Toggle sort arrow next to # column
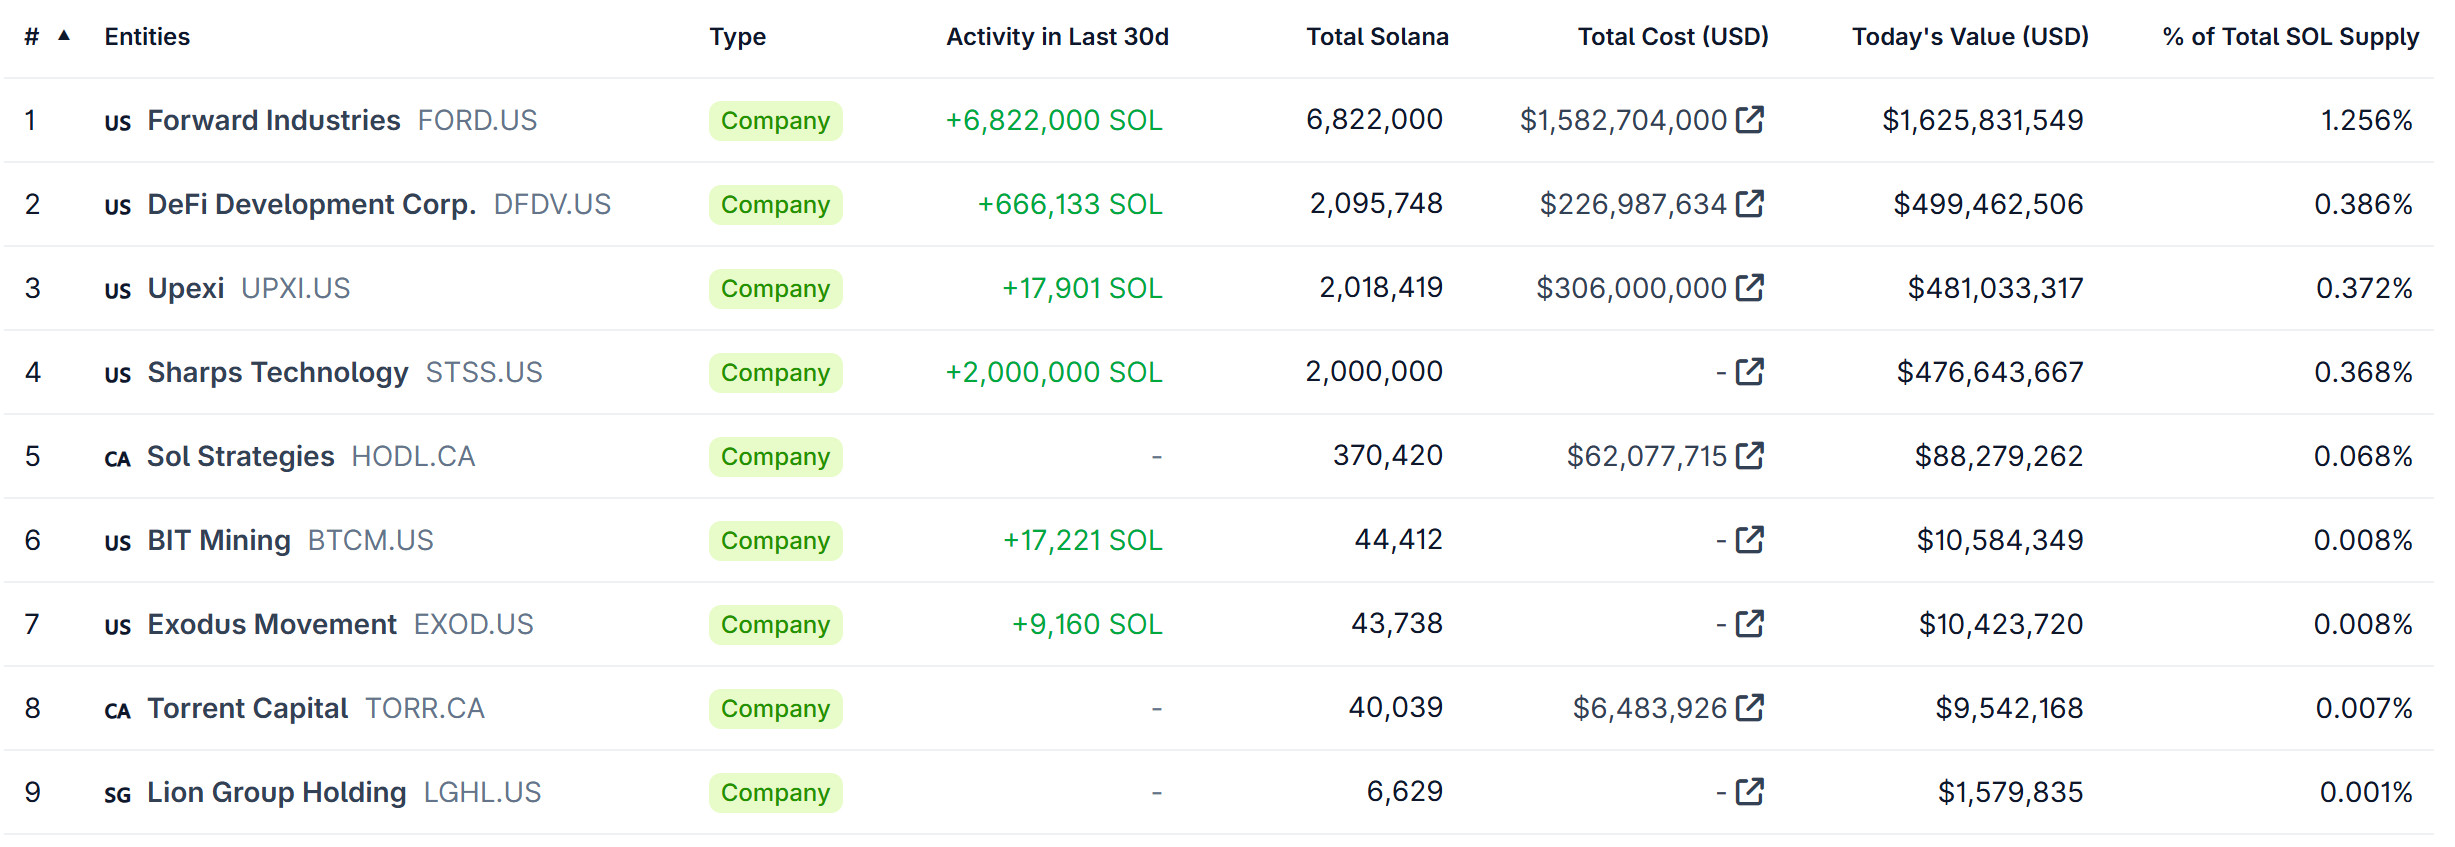The image size is (2455, 847). point(64,36)
